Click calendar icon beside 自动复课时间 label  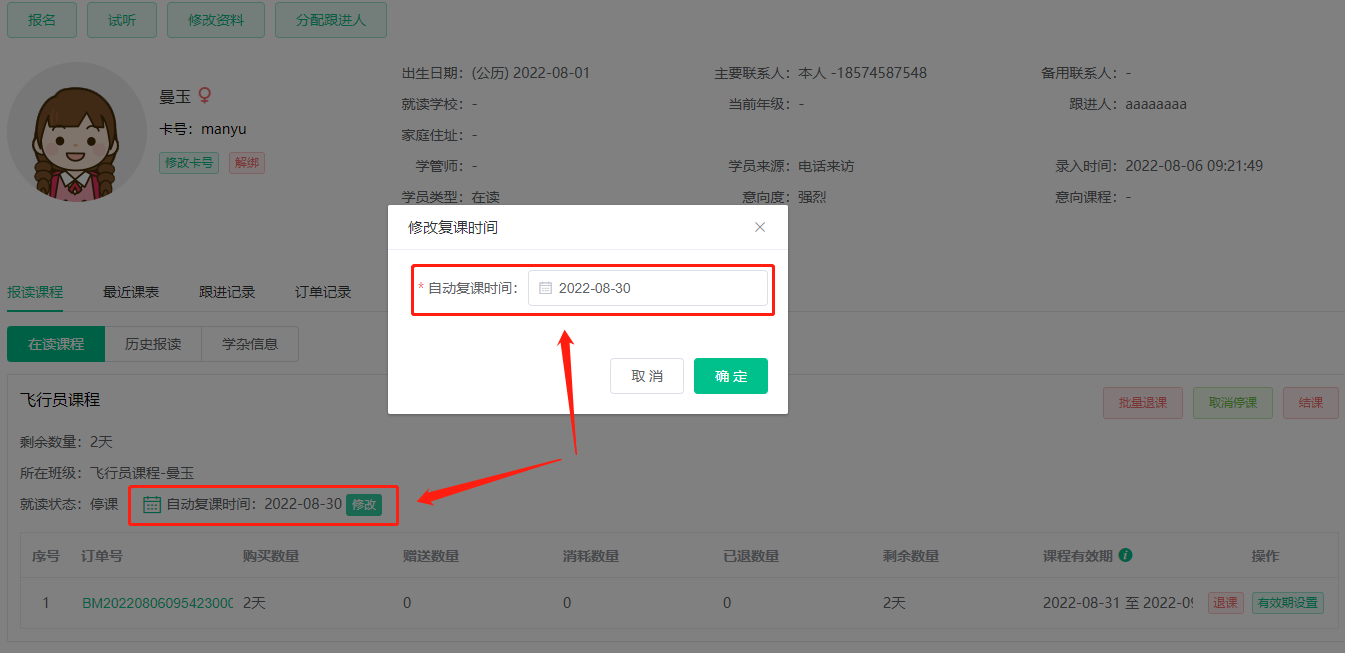tap(152, 505)
